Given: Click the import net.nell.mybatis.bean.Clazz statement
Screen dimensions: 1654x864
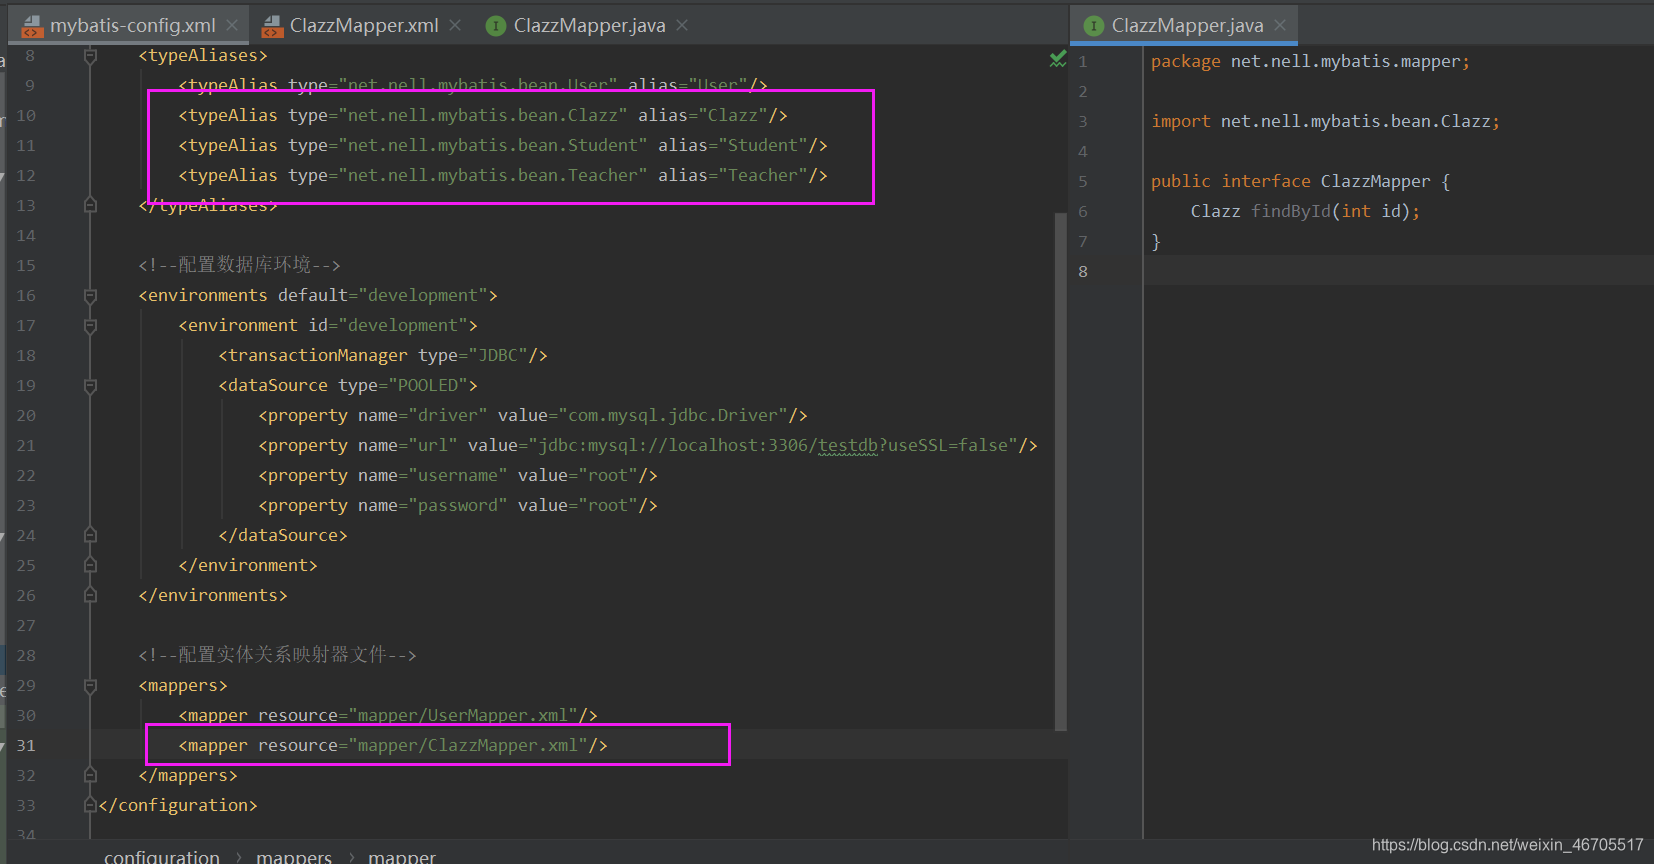Looking at the screenshot, I should [1325, 121].
